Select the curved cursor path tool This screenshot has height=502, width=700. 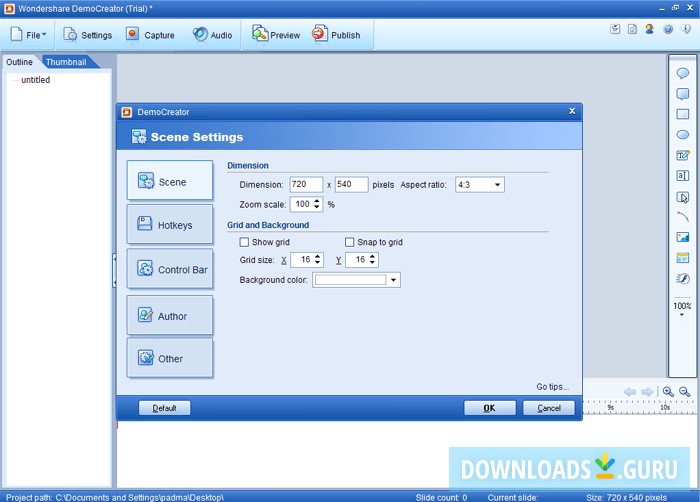click(682, 217)
